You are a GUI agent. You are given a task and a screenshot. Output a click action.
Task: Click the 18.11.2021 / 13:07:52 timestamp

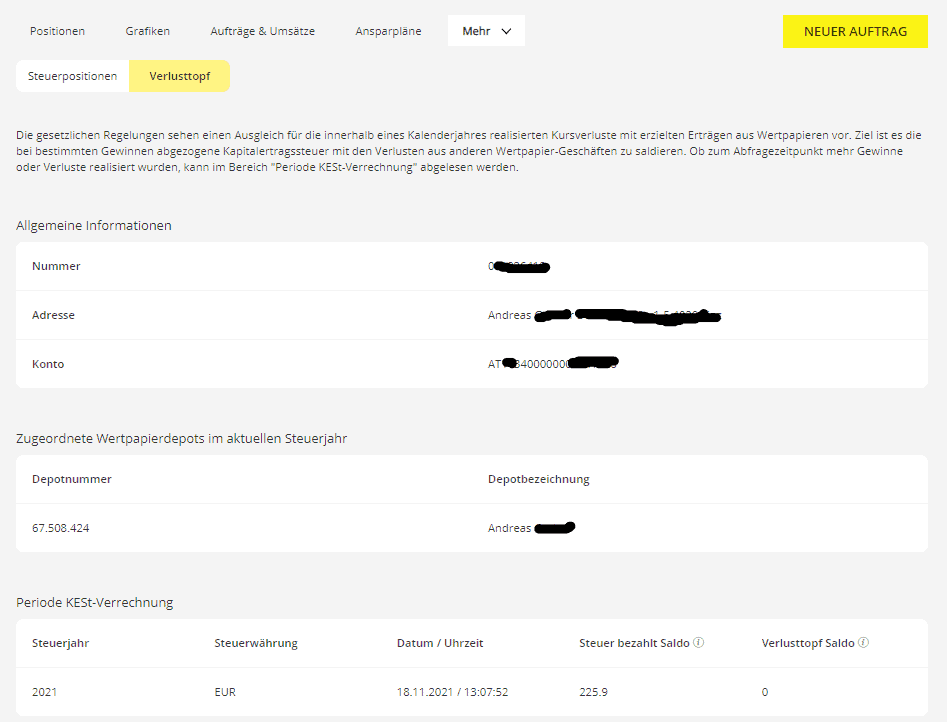452,692
